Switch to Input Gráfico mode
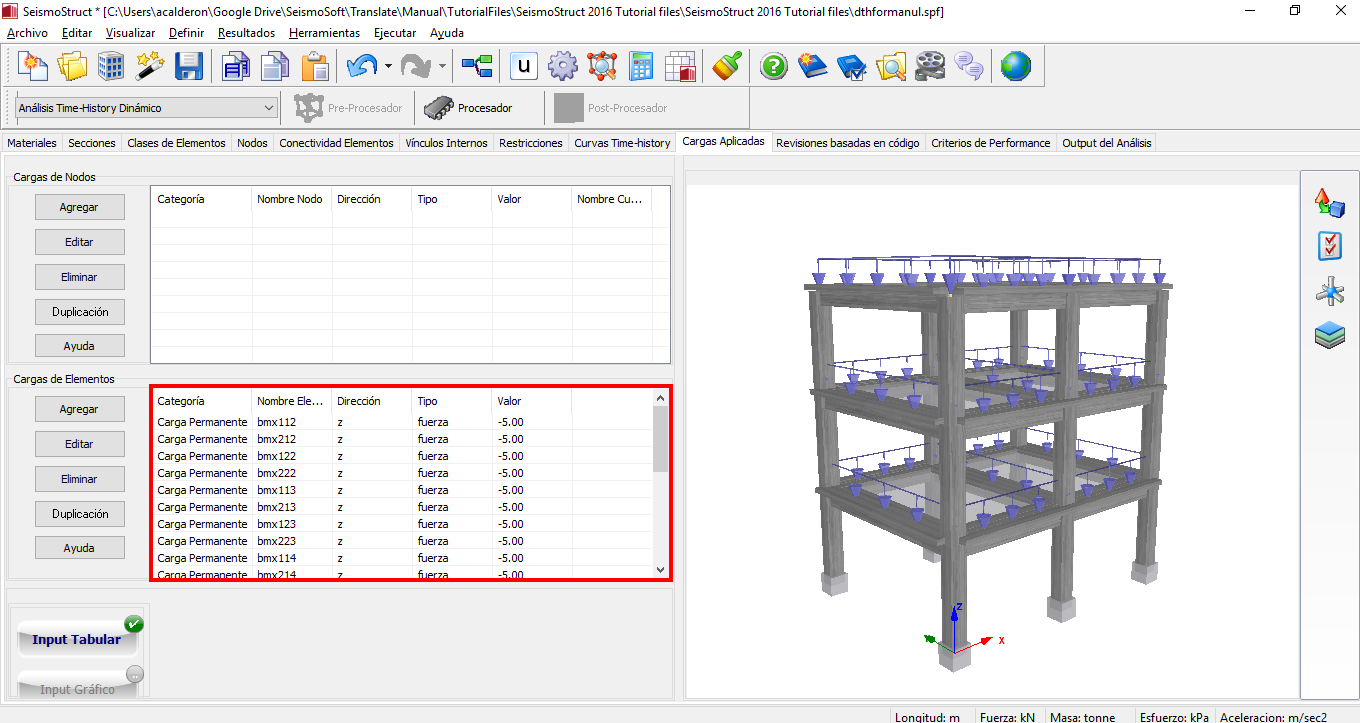Image resolution: width=1360 pixels, height=723 pixels. [77, 689]
